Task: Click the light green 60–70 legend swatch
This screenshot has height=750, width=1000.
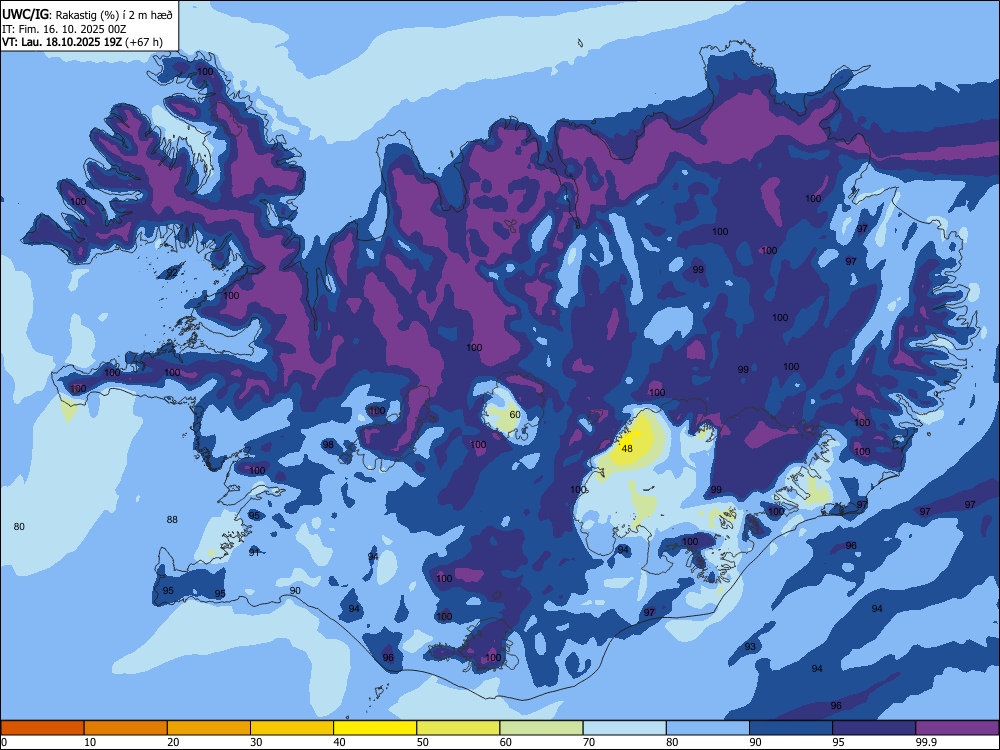Action: (541, 728)
